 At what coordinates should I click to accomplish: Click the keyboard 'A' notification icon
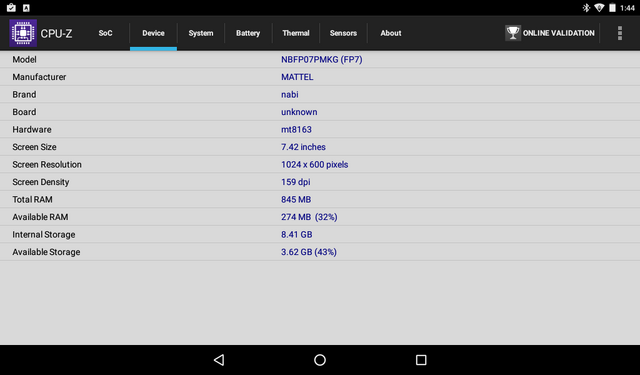click(26, 8)
